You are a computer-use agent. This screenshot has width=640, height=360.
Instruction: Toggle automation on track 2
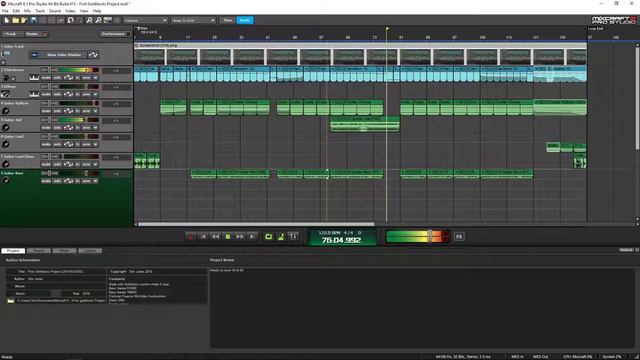(68, 78)
